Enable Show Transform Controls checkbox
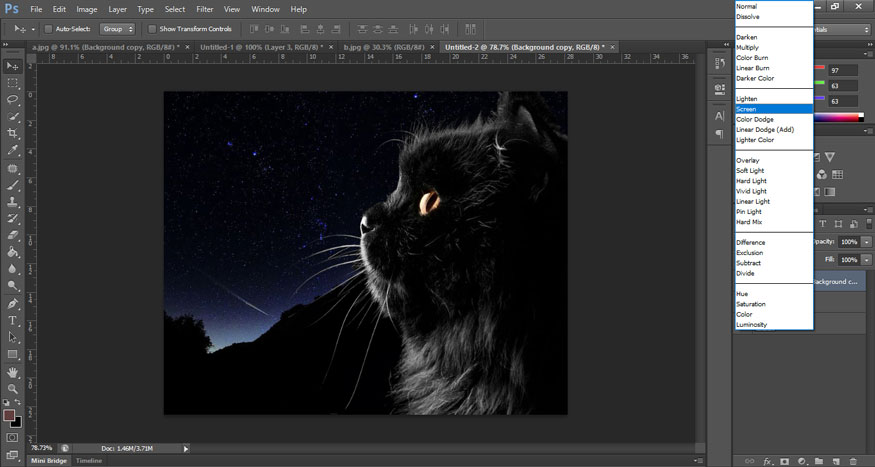 (152, 29)
